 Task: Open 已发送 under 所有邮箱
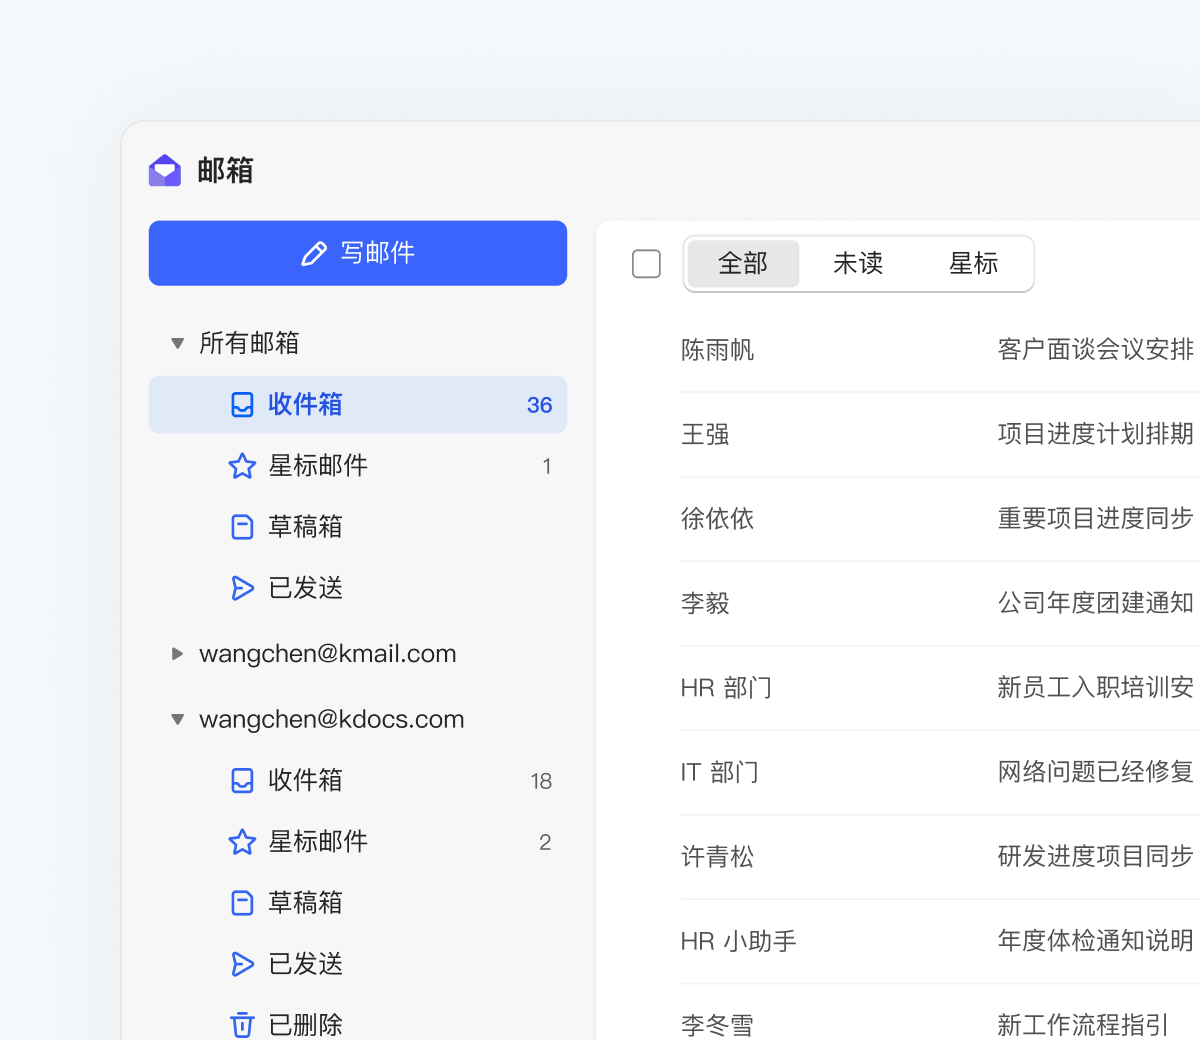pos(358,588)
